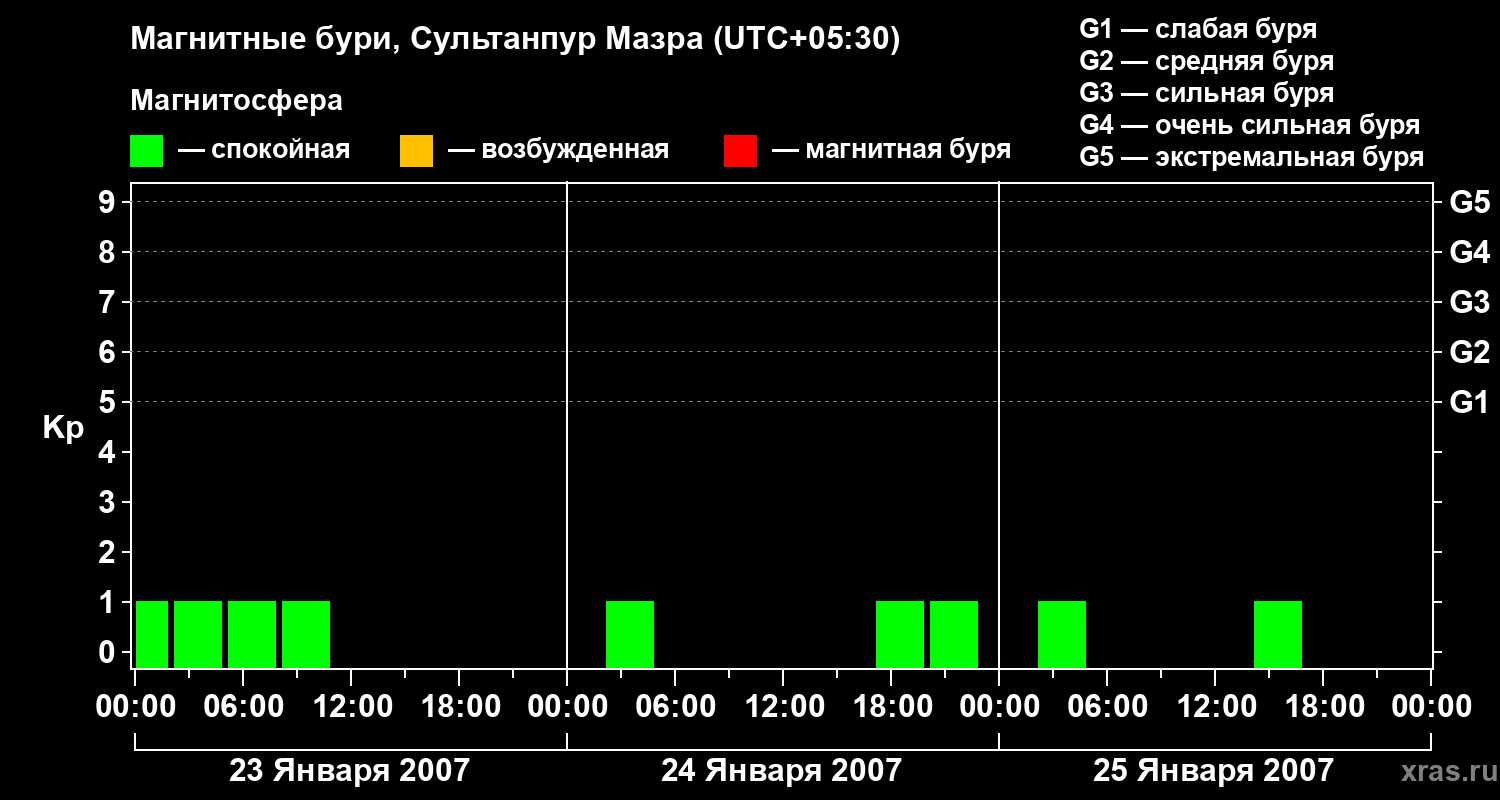Click the '24 Января 2007' date label
Screen dimensions: 1500x800
pyautogui.click(x=782, y=770)
